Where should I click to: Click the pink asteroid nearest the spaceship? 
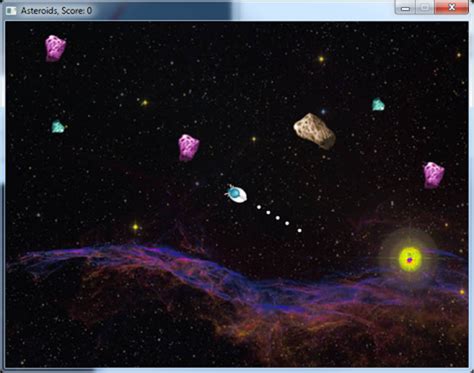coord(188,148)
